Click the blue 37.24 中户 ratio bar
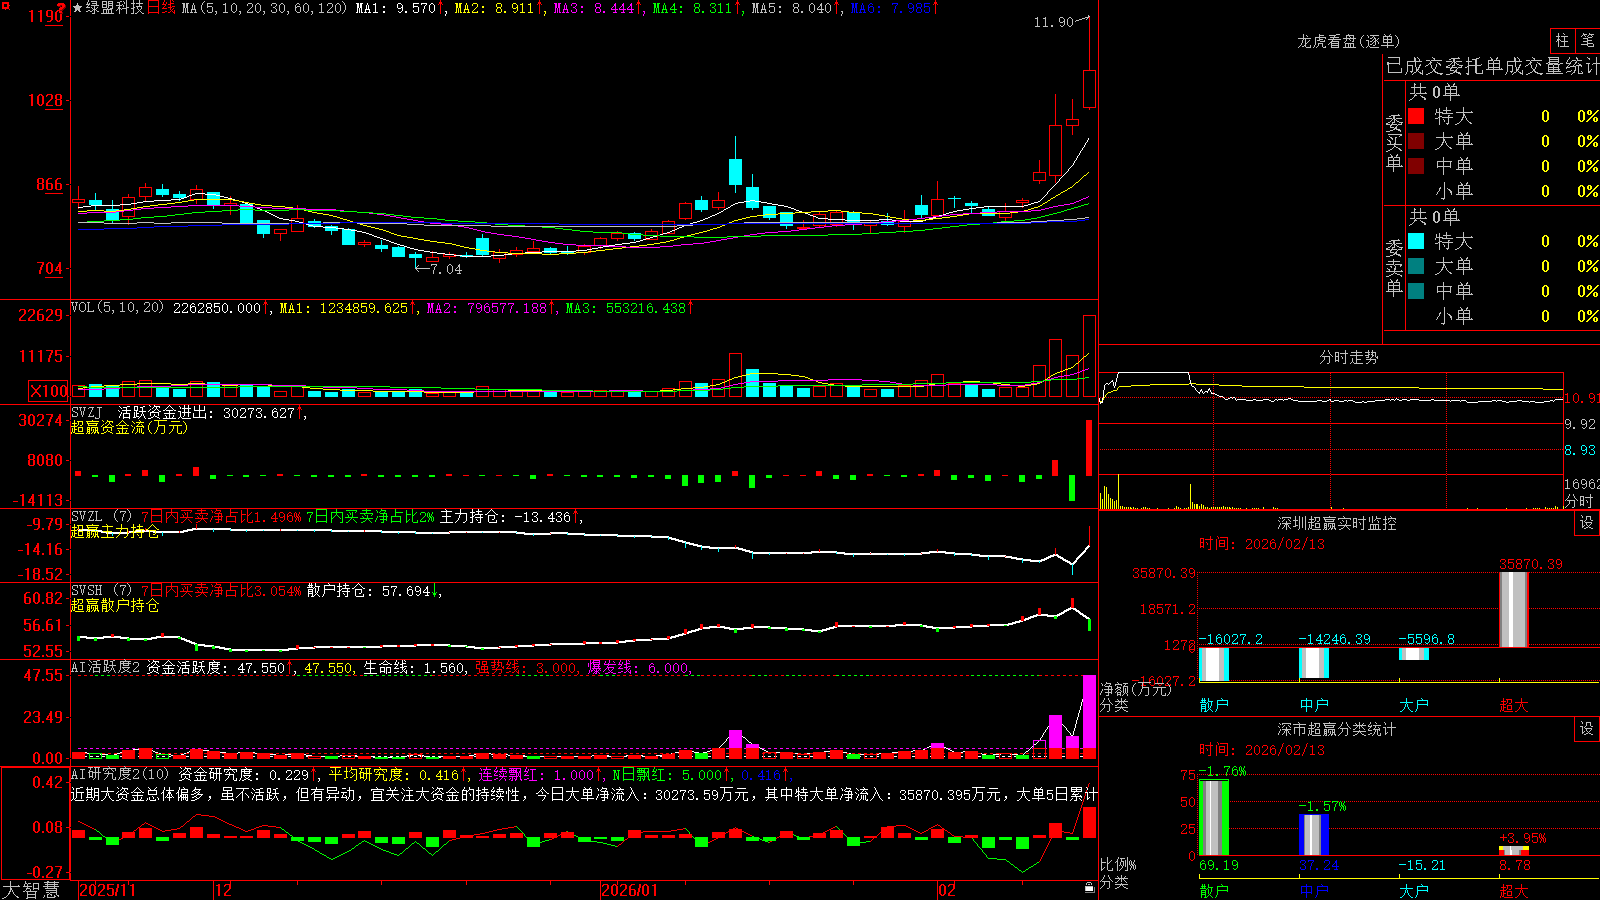 (1314, 835)
